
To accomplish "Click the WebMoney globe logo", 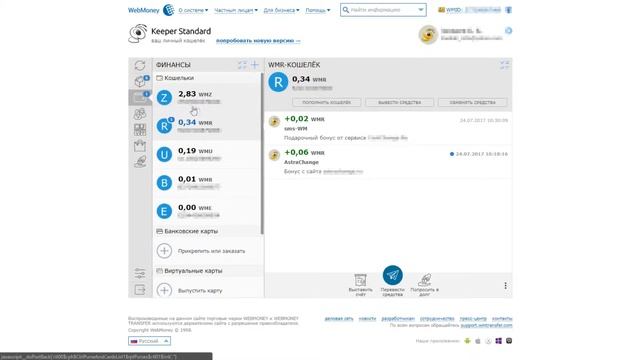I will [x=169, y=10].
